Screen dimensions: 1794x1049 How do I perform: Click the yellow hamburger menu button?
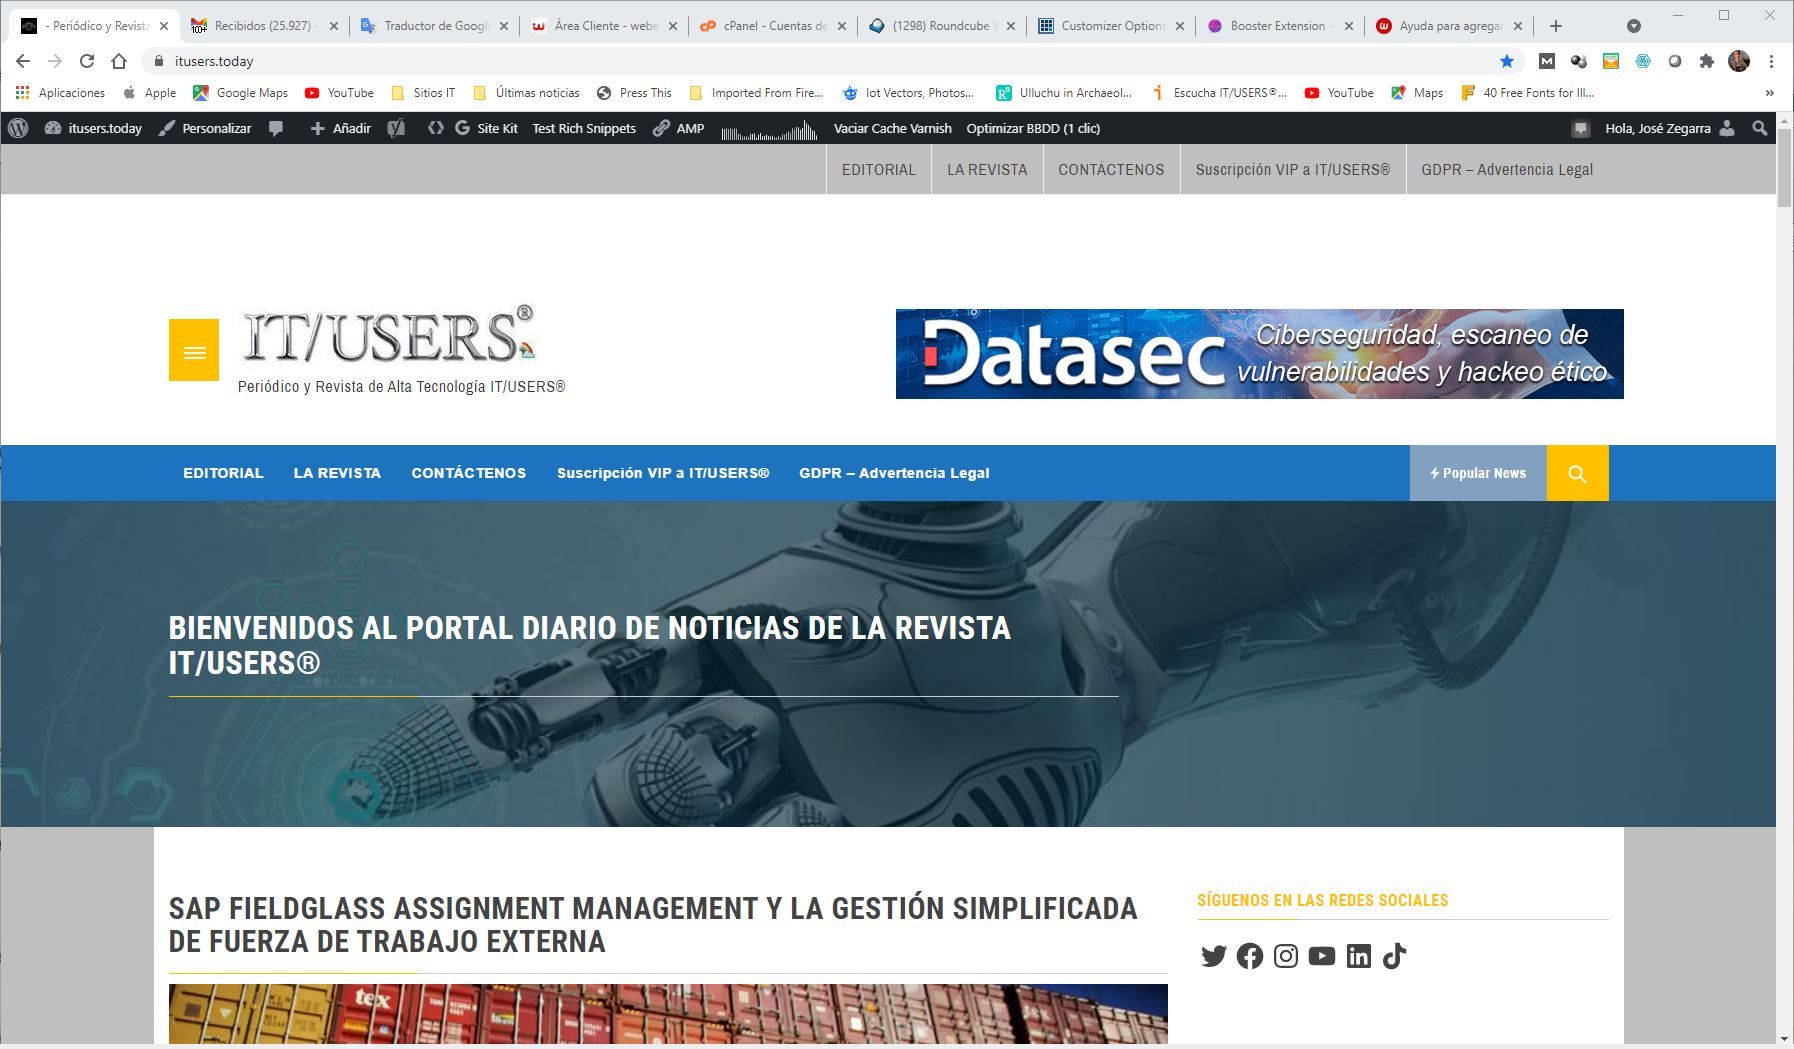click(x=194, y=350)
